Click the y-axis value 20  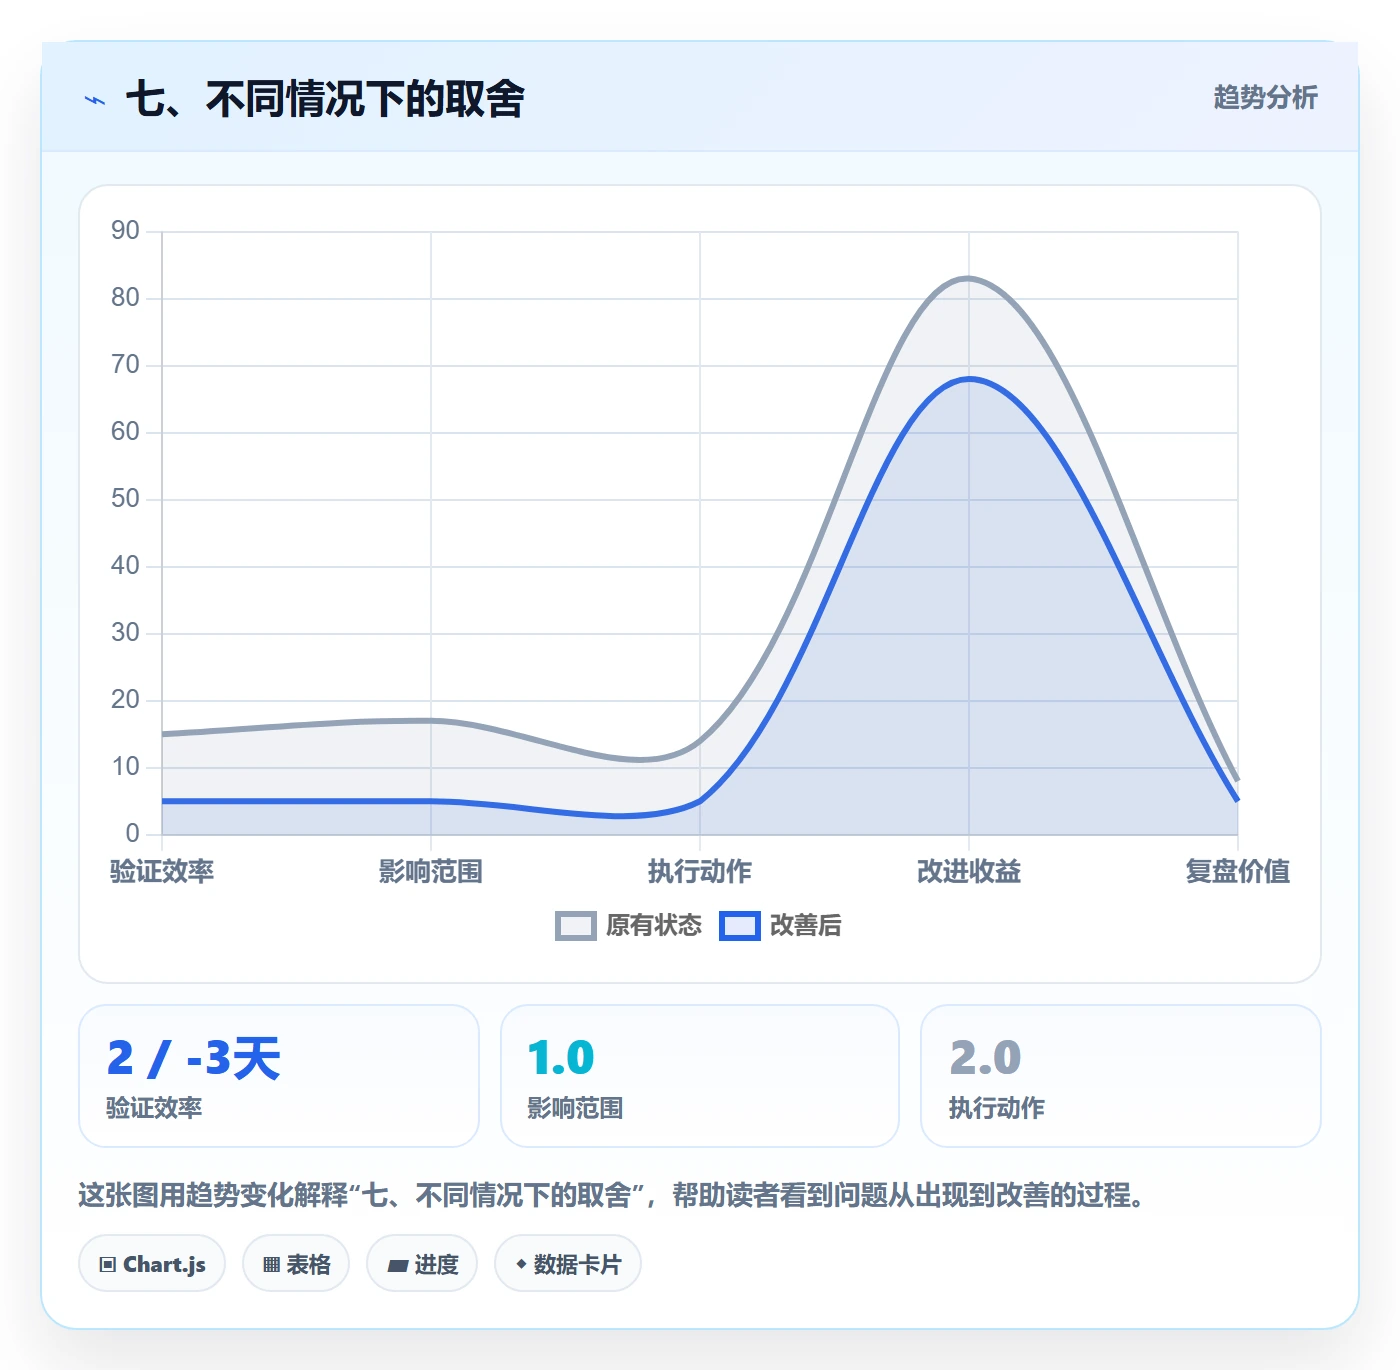(125, 700)
